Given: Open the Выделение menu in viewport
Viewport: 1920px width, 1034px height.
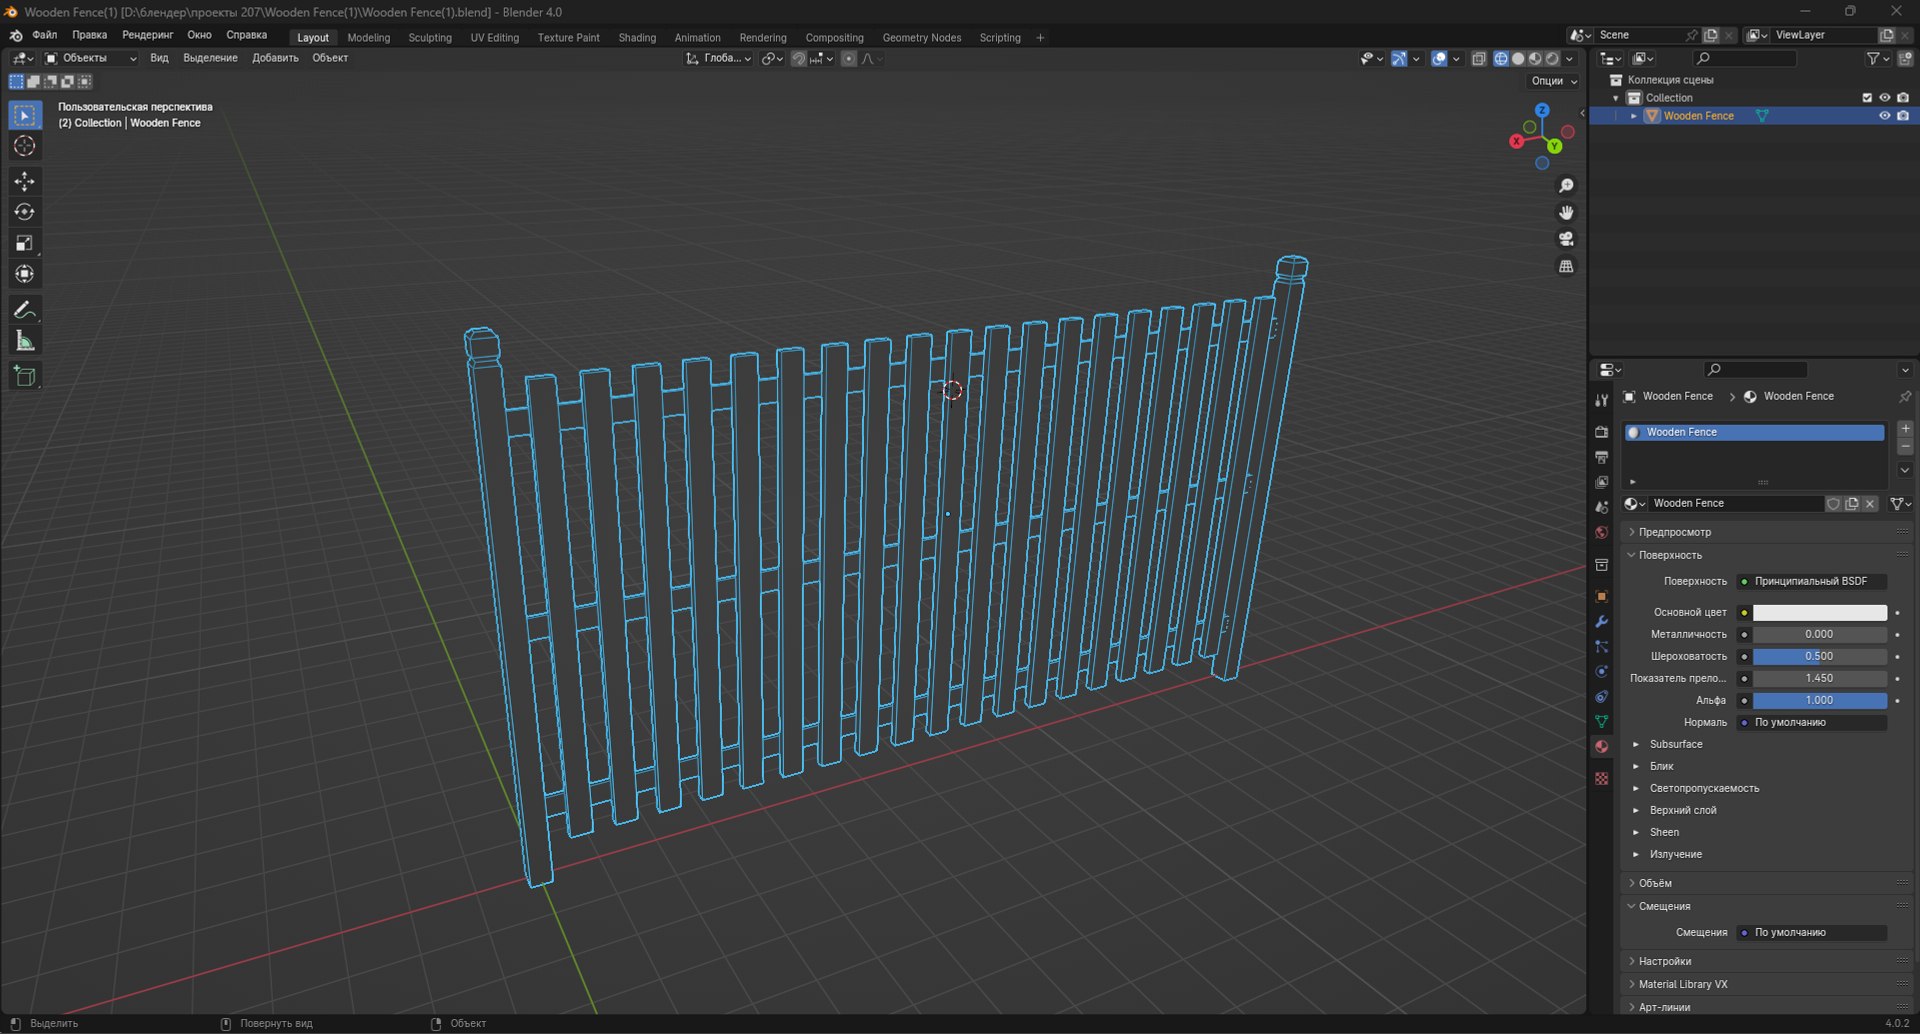Looking at the screenshot, I should coord(210,58).
